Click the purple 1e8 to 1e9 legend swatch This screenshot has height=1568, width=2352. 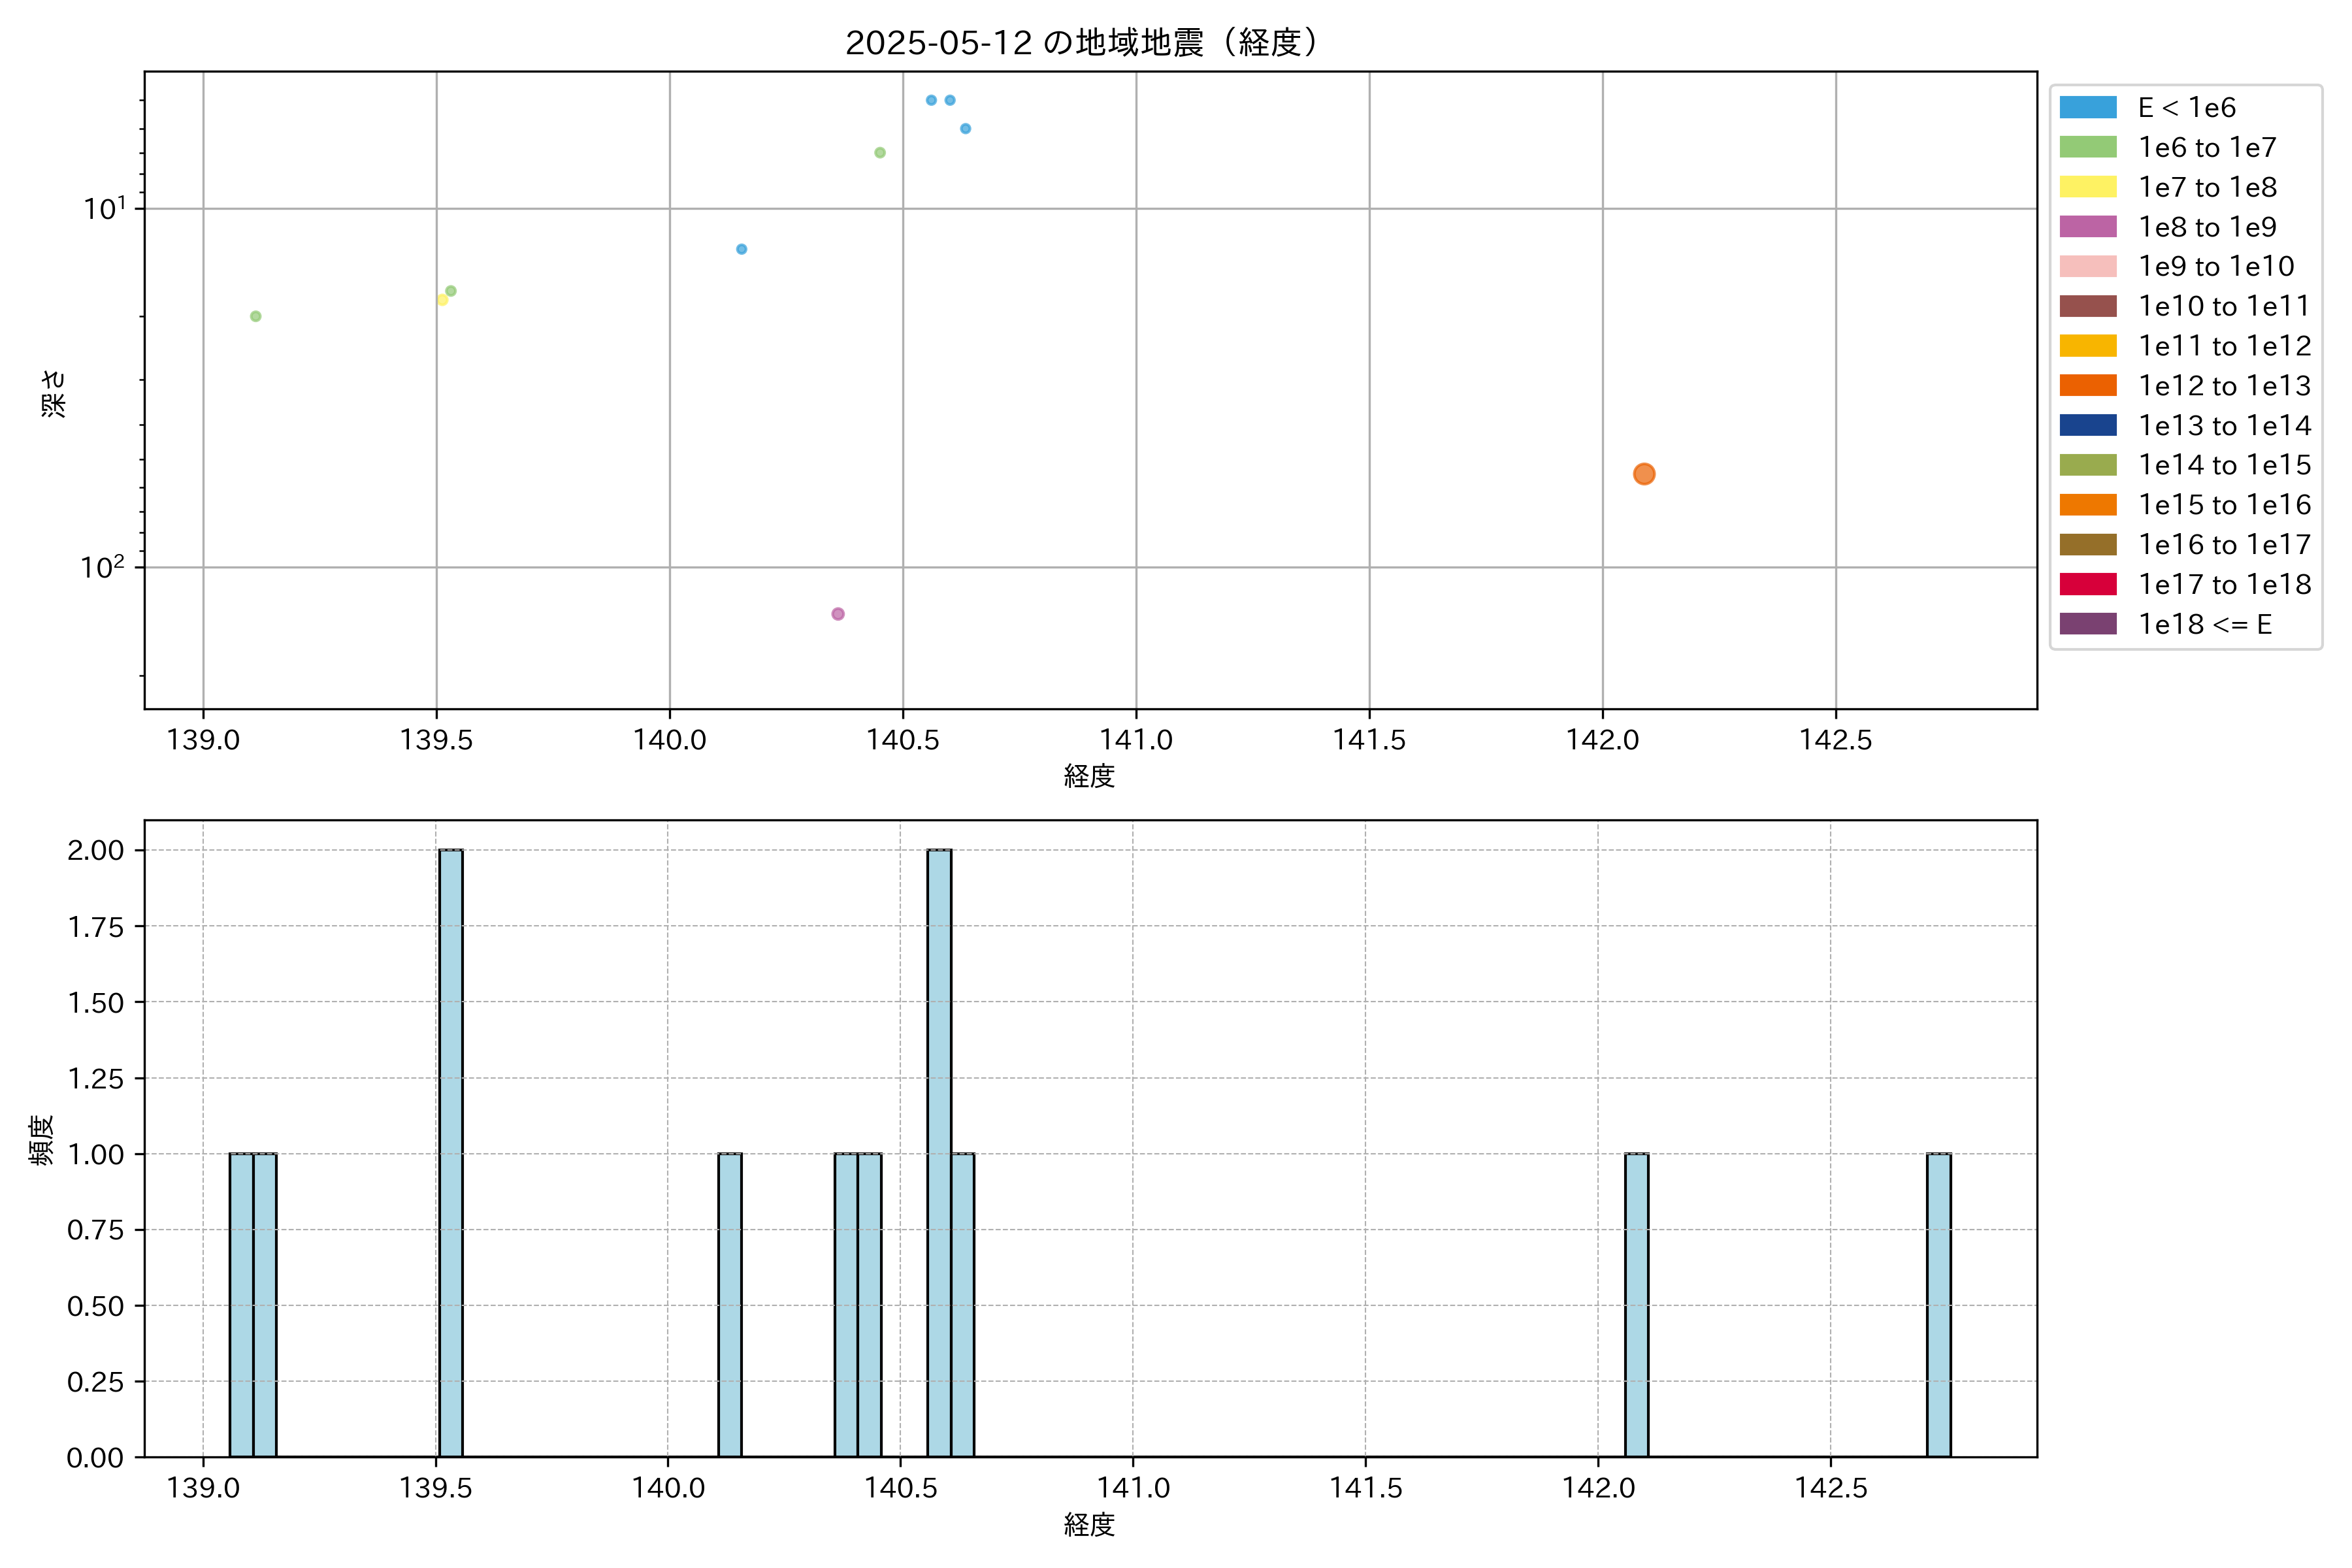coord(2087,227)
